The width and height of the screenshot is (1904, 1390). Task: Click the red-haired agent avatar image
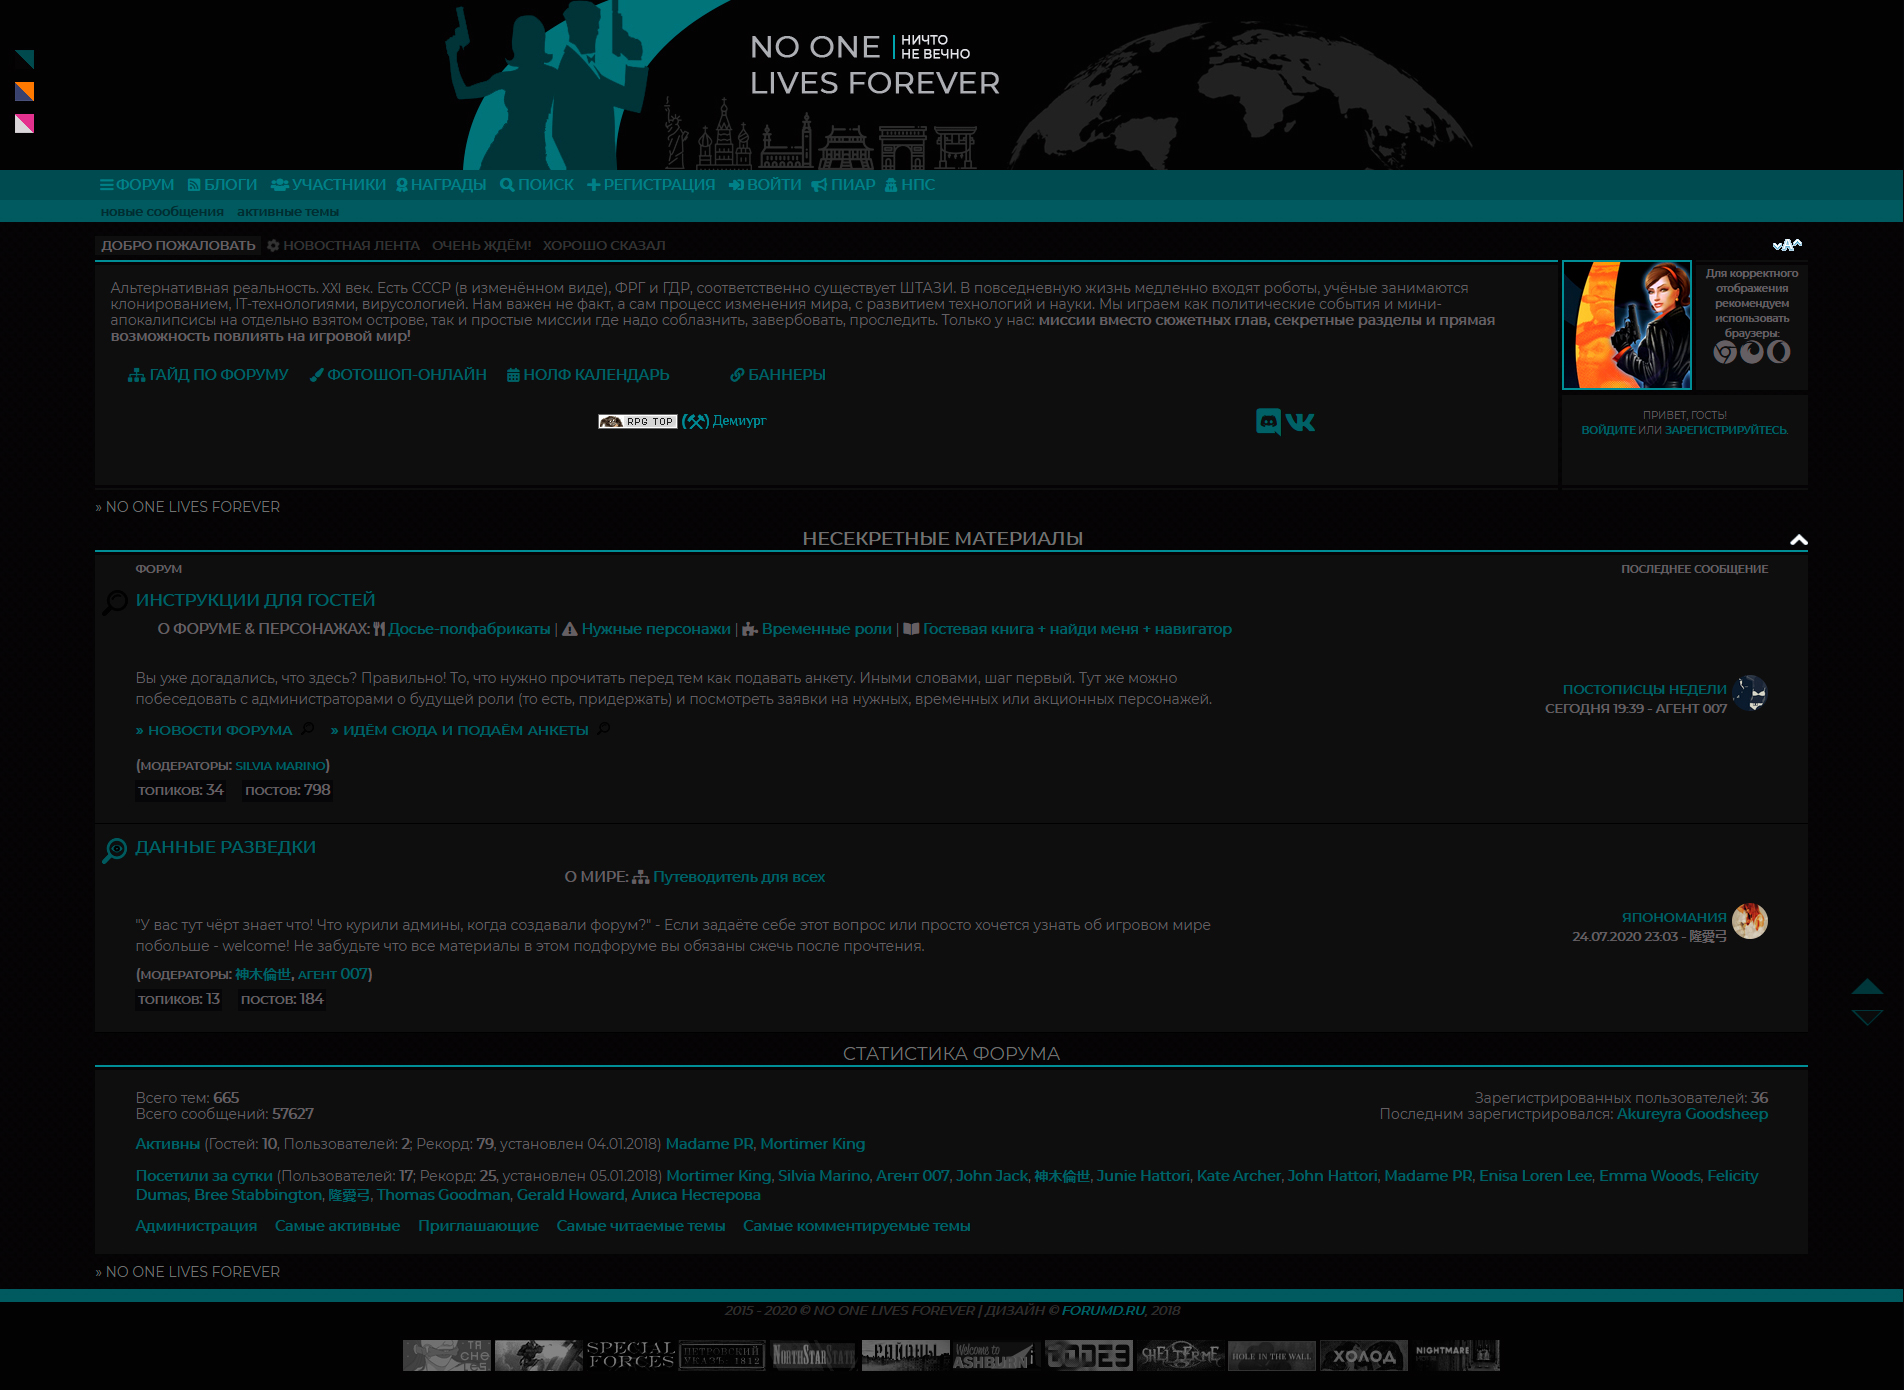point(1627,325)
